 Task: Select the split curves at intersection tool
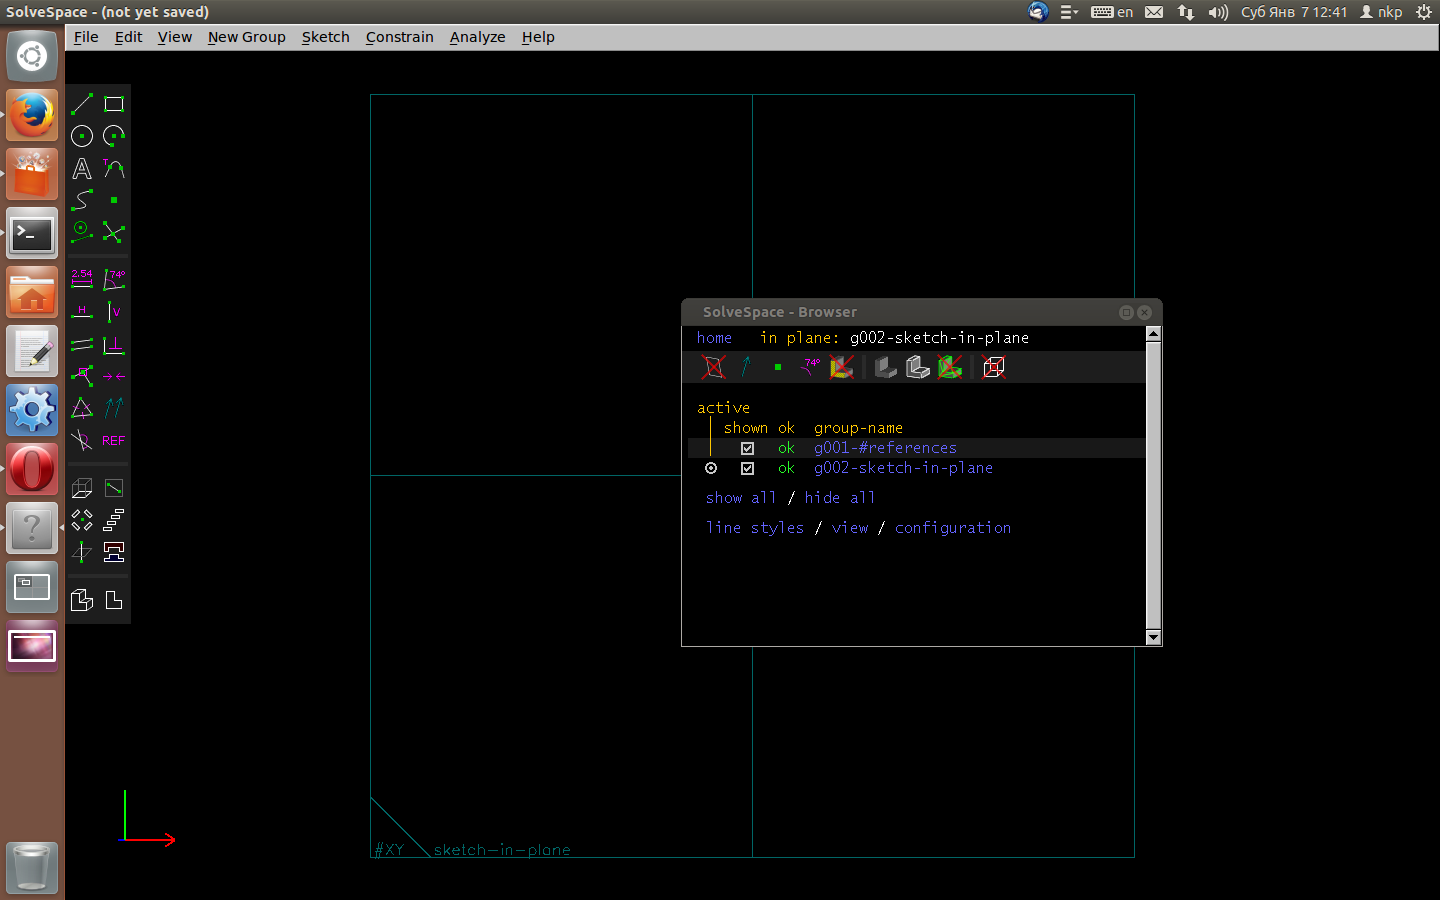[x=114, y=232]
